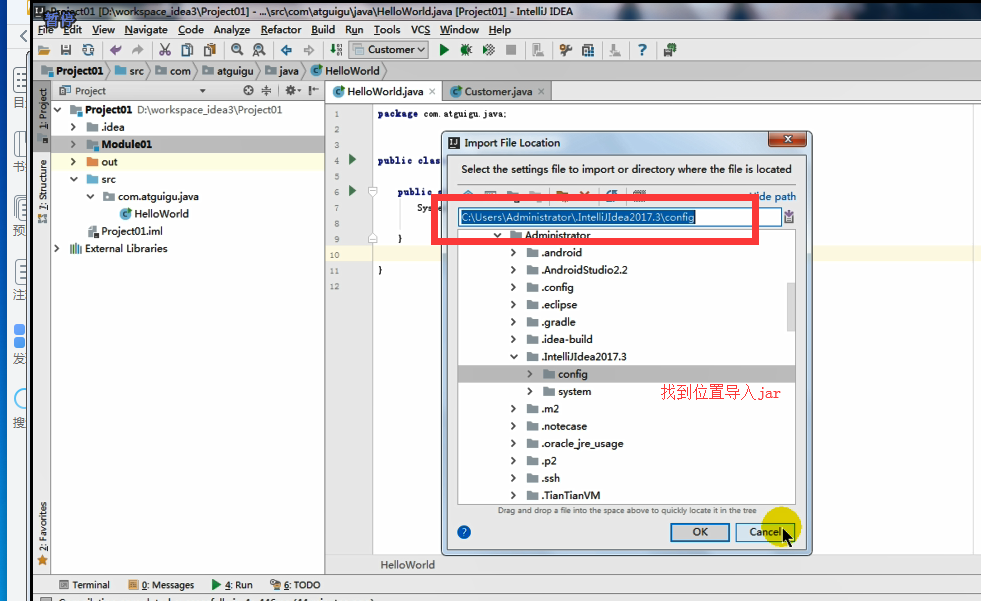Click the Undo arrow icon
The width and height of the screenshot is (981, 601).
click(116, 50)
